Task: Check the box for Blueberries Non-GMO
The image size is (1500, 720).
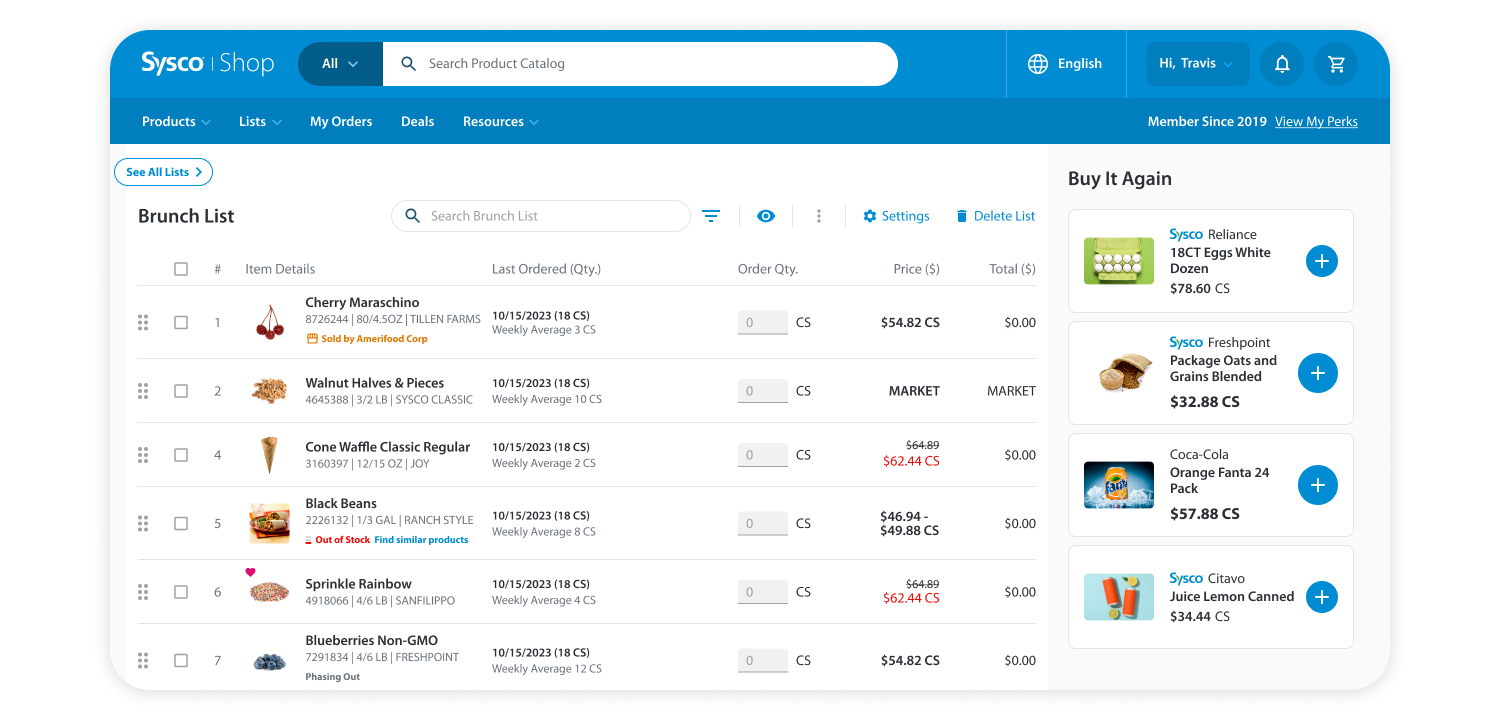Action: 181,660
